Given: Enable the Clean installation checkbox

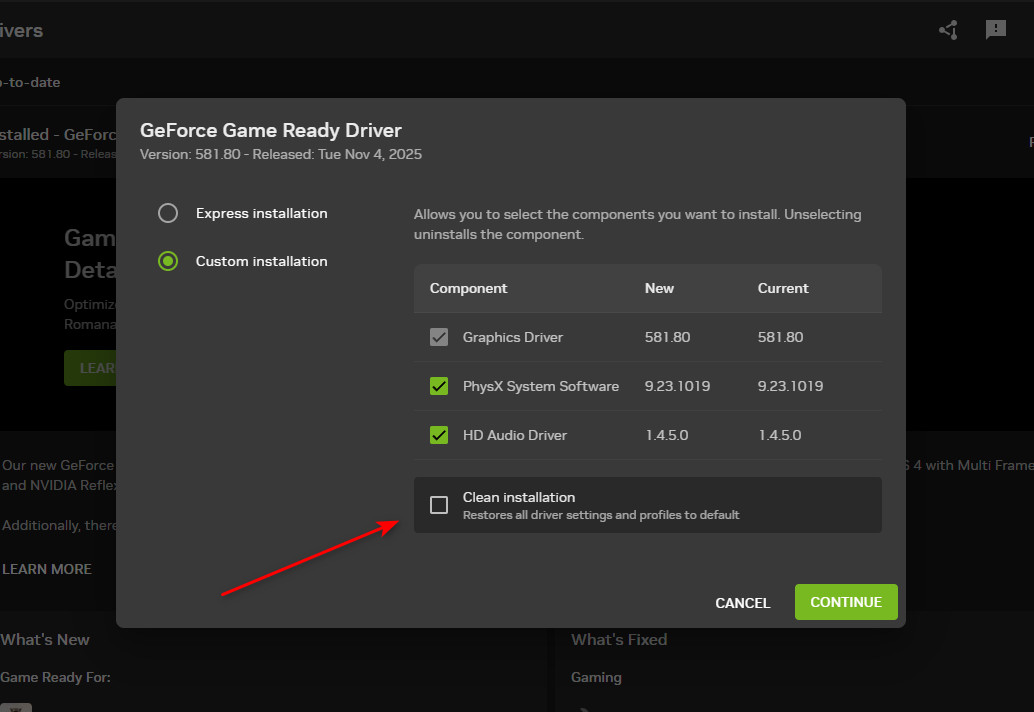Looking at the screenshot, I should (x=439, y=505).
